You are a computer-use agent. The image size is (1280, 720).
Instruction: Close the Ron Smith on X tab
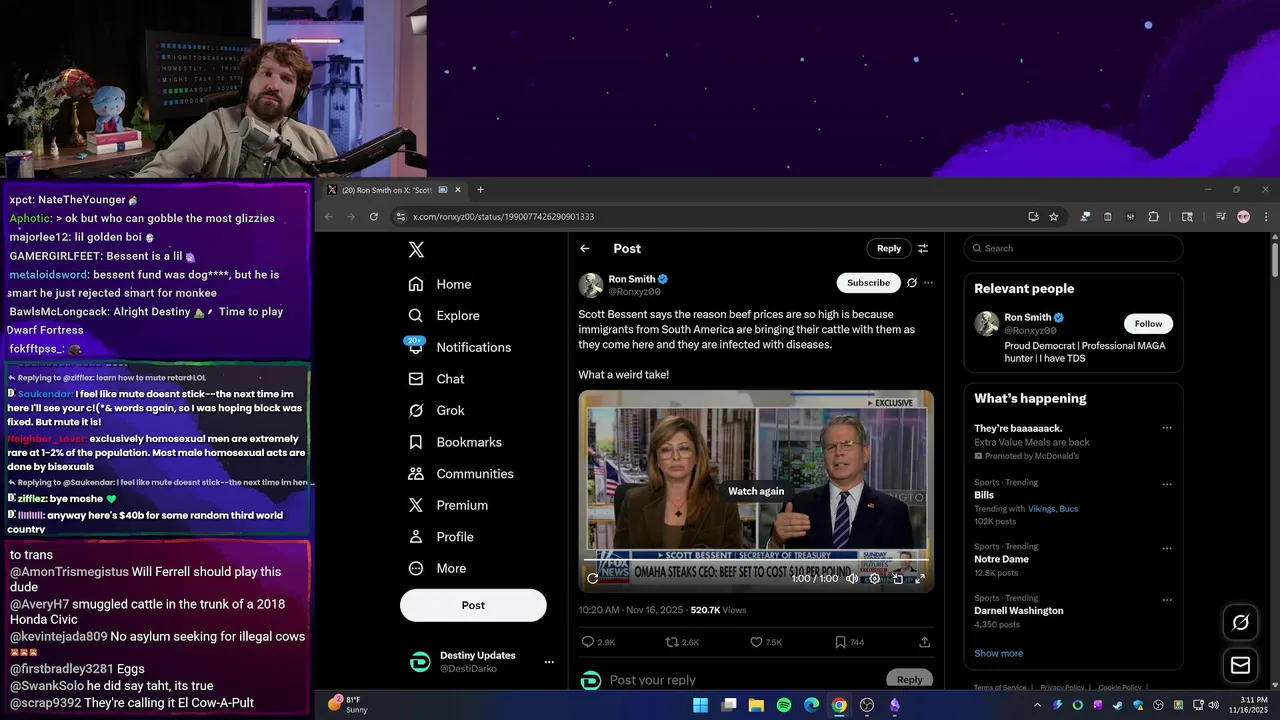458,190
